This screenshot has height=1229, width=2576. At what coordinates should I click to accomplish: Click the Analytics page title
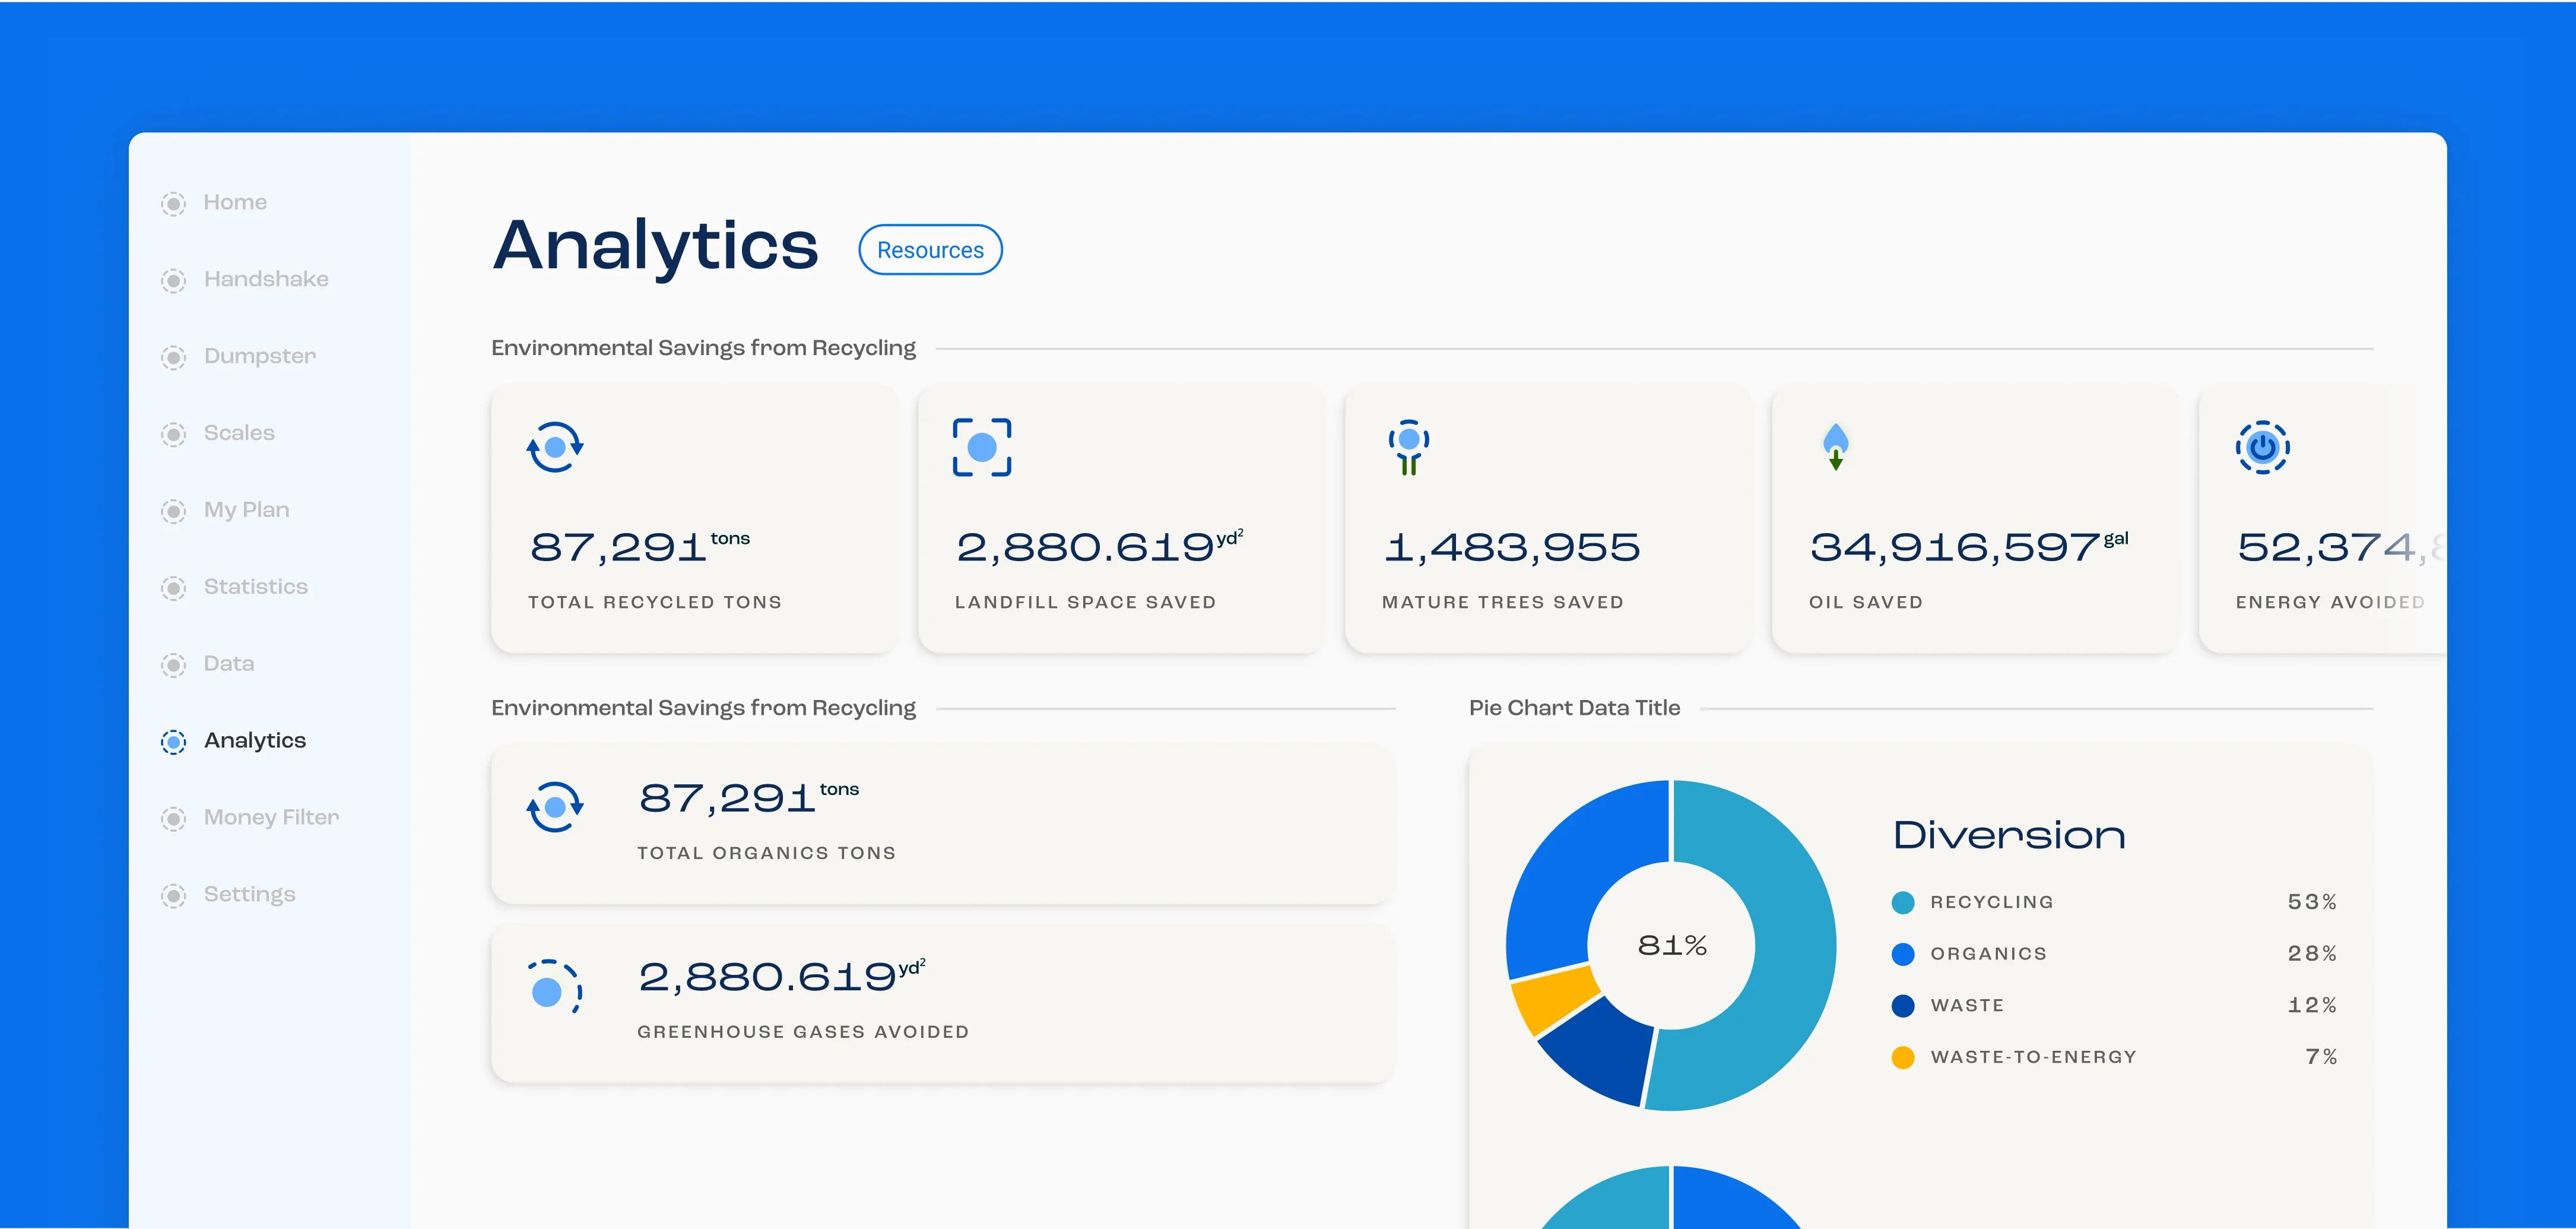click(x=656, y=246)
